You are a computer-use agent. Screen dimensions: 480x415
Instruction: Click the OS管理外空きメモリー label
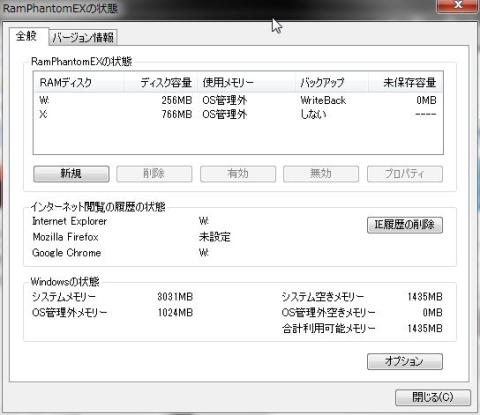click(329, 312)
